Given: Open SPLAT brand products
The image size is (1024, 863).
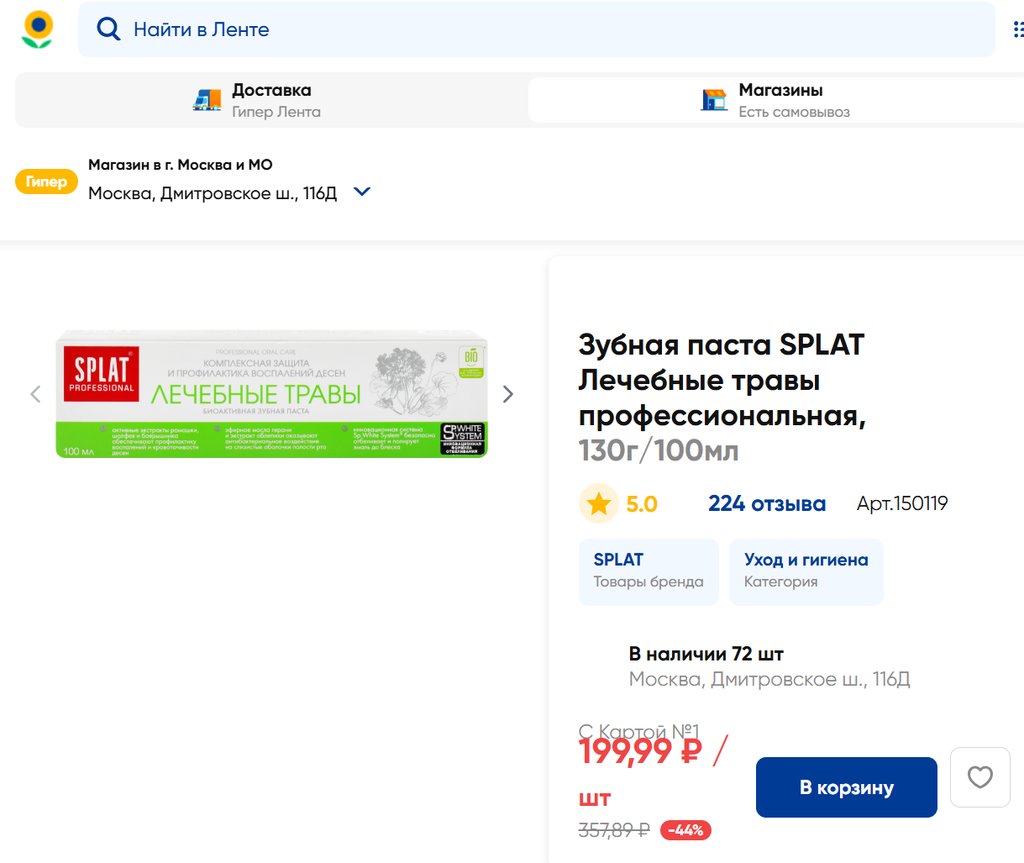Looking at the screenshot, I should (x=648, y=571).
